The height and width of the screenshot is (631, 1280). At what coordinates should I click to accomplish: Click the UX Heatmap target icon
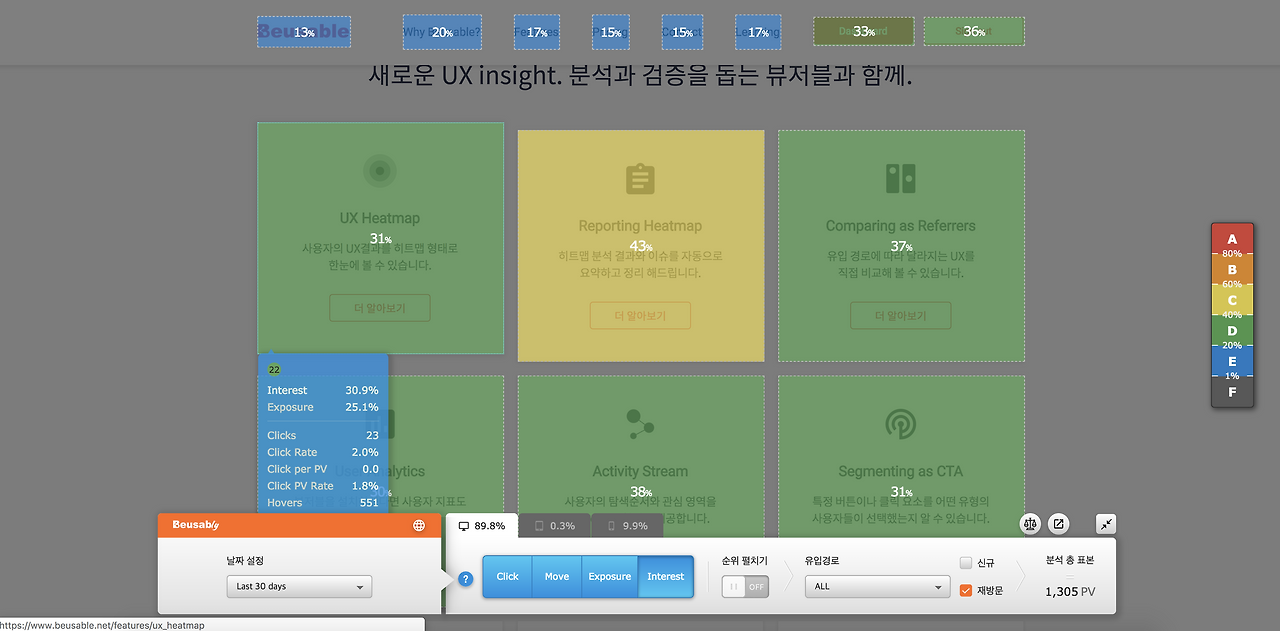pyautogui.click(x=380, y=170)
